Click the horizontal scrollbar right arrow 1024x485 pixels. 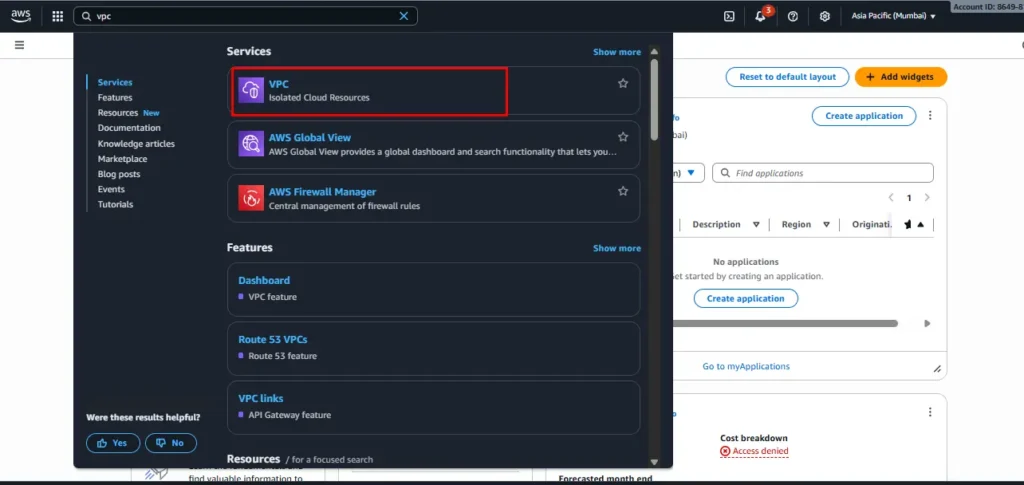point(927,323)
